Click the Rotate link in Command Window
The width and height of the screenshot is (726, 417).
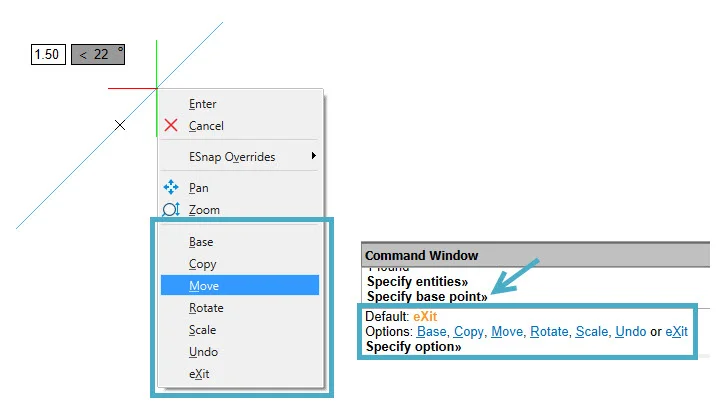pyautogui.click(x=550, y=331)
